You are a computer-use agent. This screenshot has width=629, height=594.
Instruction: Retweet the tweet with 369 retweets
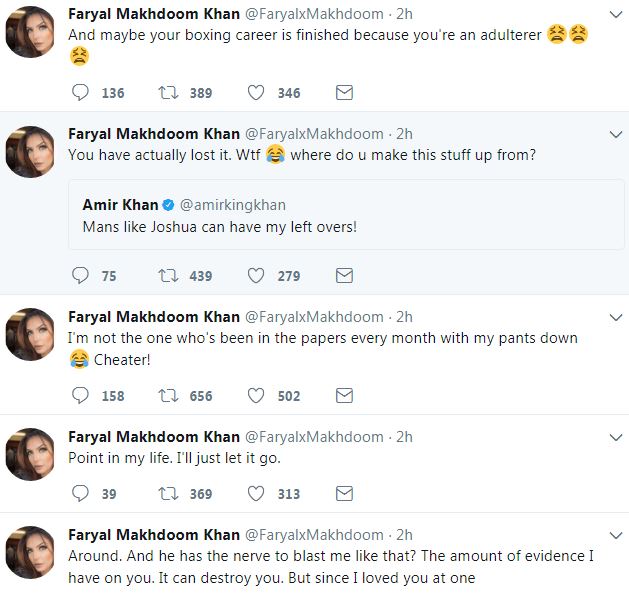point(169,493)
